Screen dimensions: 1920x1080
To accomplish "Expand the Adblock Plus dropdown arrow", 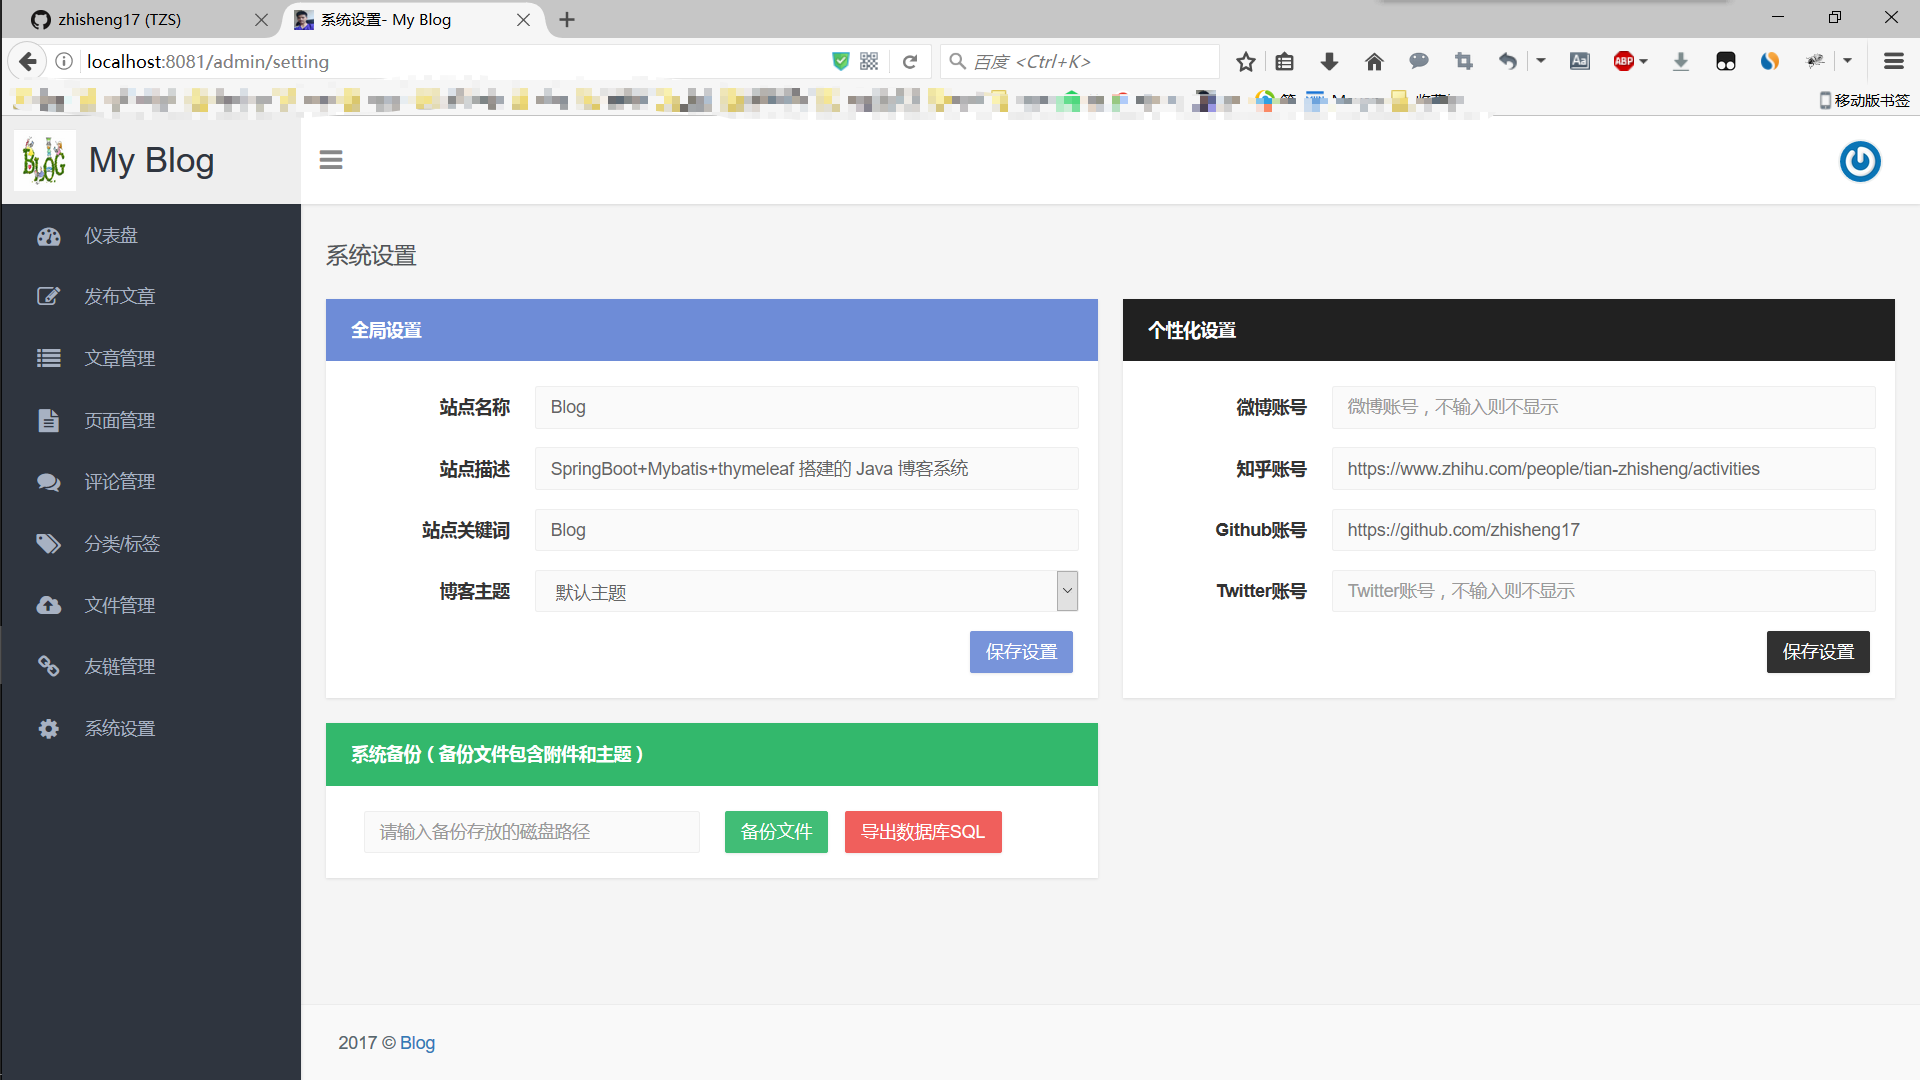I will [x=1644, y=62].
